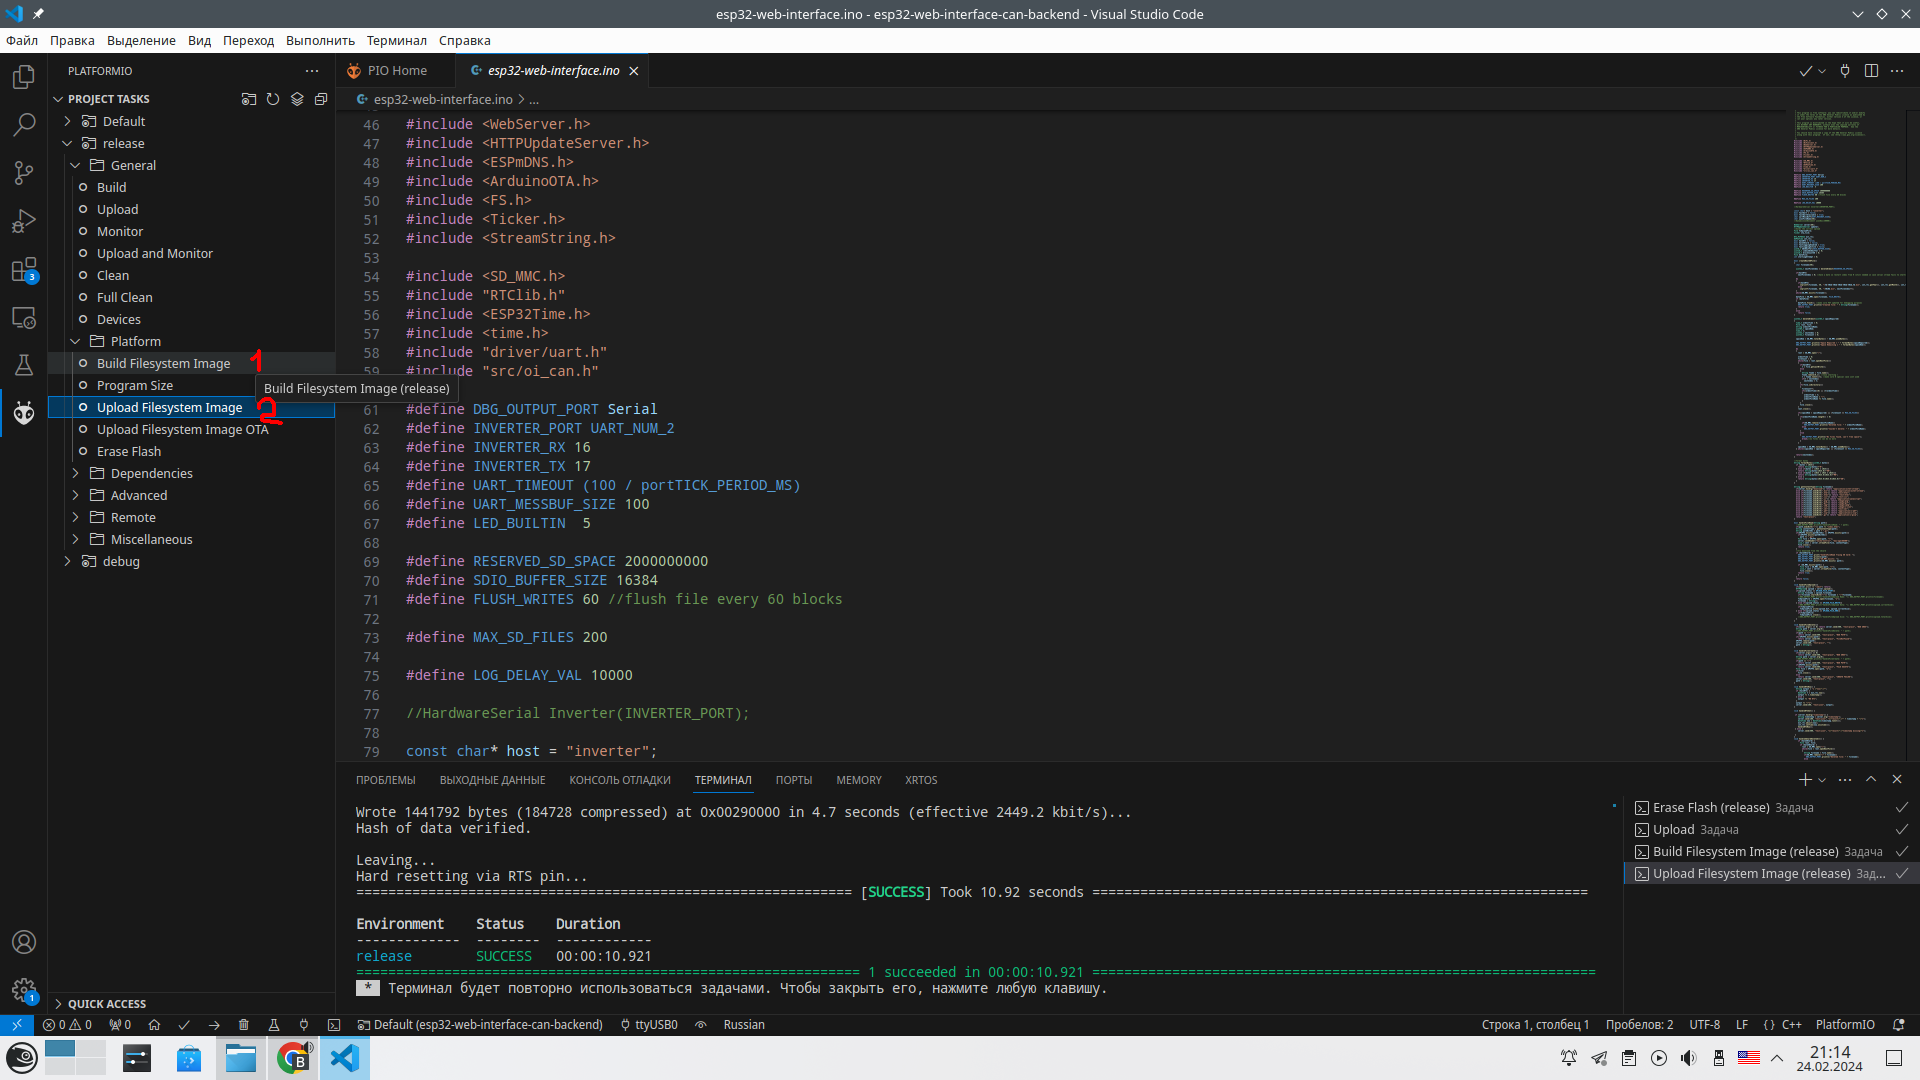Click PlatformIO Clean trash icon in status bar
The height and width of the screenshot is (1080, 1920).
coord(244,1025)
